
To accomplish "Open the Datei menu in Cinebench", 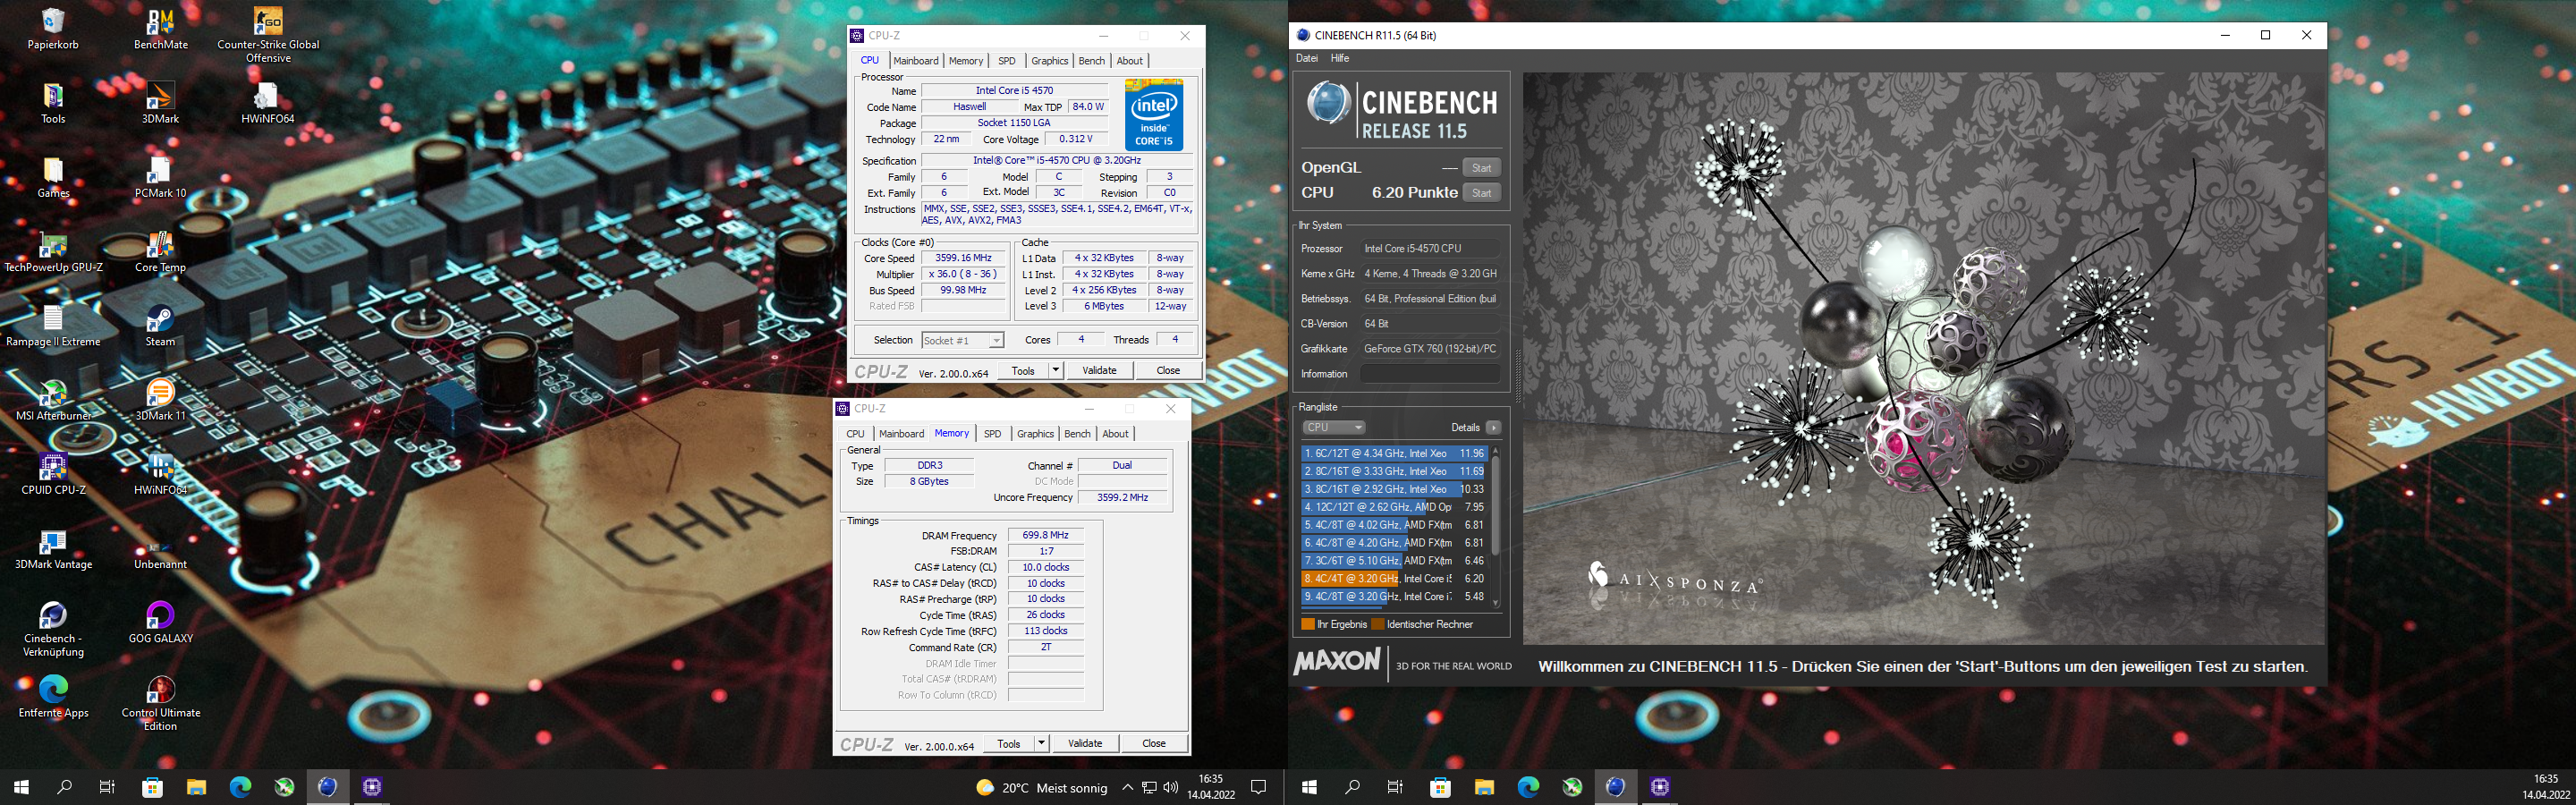I will pyautogui.click(x=1306, y=58).
